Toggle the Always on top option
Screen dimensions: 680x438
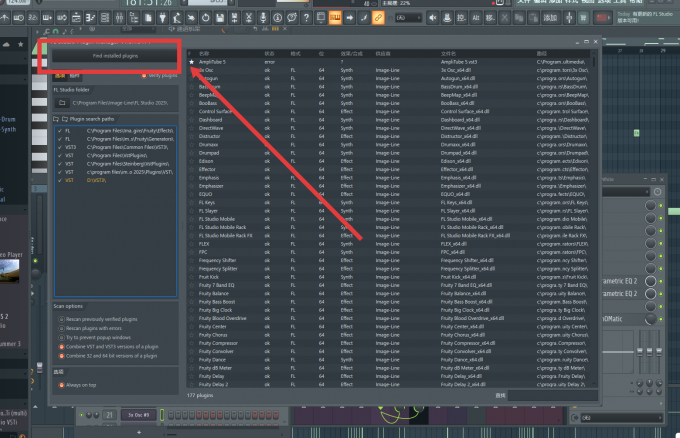click(78, 385)
